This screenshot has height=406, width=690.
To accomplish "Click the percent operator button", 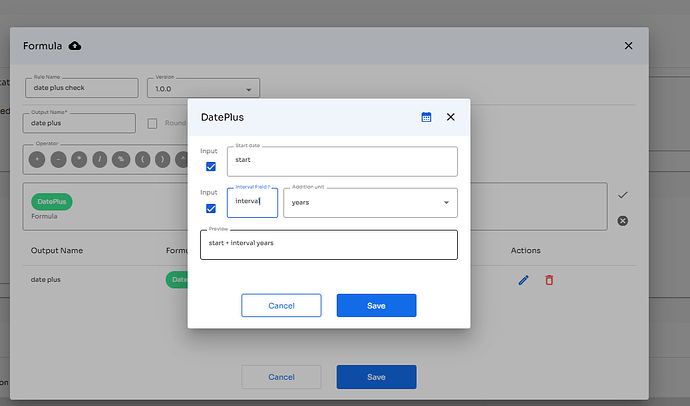I will tap(121, 159).
